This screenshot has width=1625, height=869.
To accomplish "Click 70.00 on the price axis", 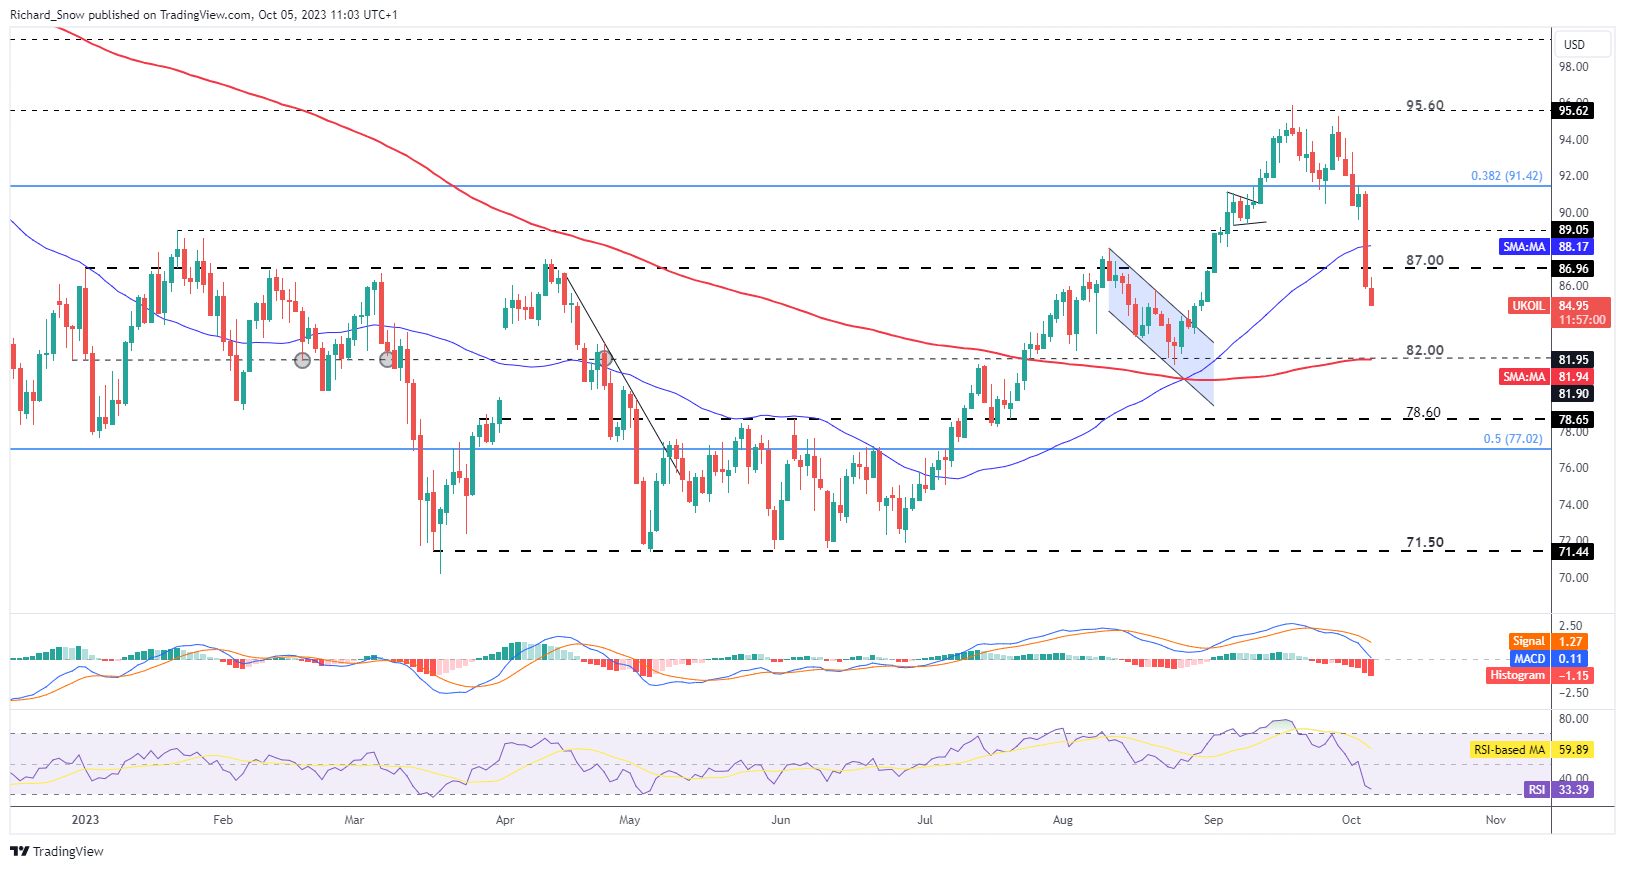I will [1574, 578].
